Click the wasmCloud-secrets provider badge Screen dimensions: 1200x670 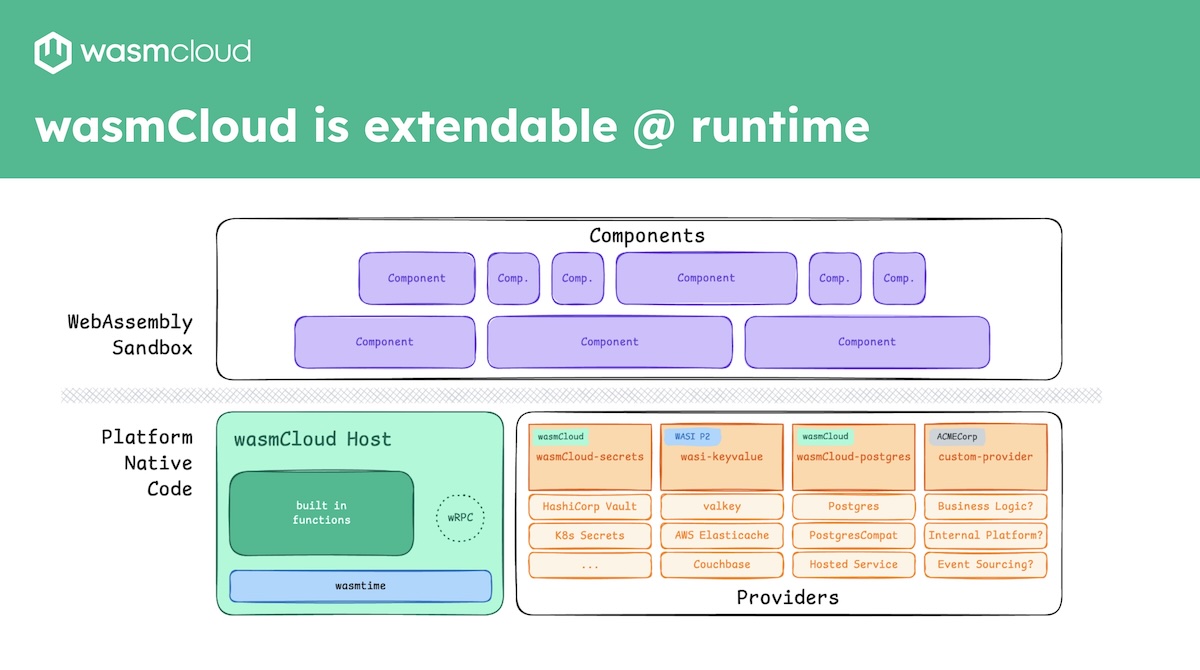click(589, 456)
